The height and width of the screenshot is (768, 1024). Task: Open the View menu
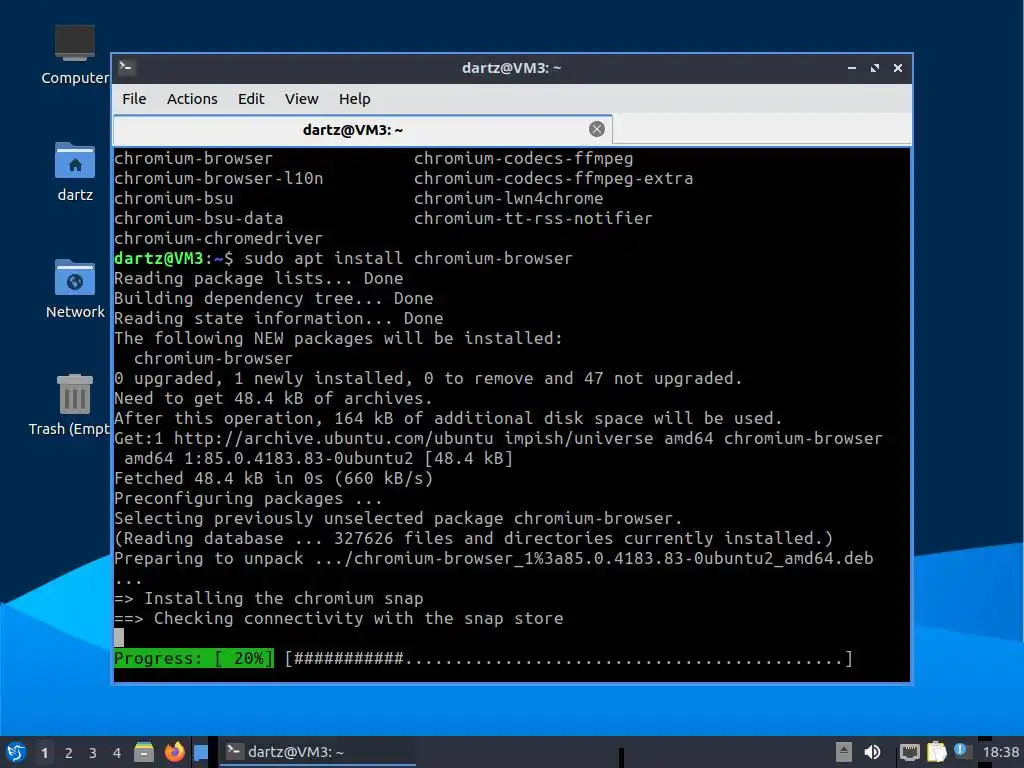click(x=301, y=99)
